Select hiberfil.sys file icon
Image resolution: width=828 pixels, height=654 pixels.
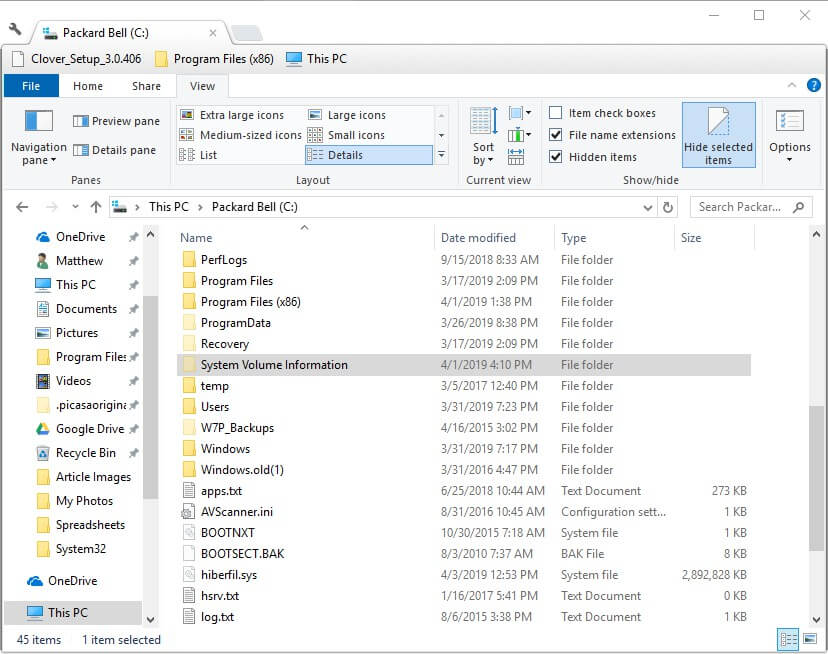point(189,575)
